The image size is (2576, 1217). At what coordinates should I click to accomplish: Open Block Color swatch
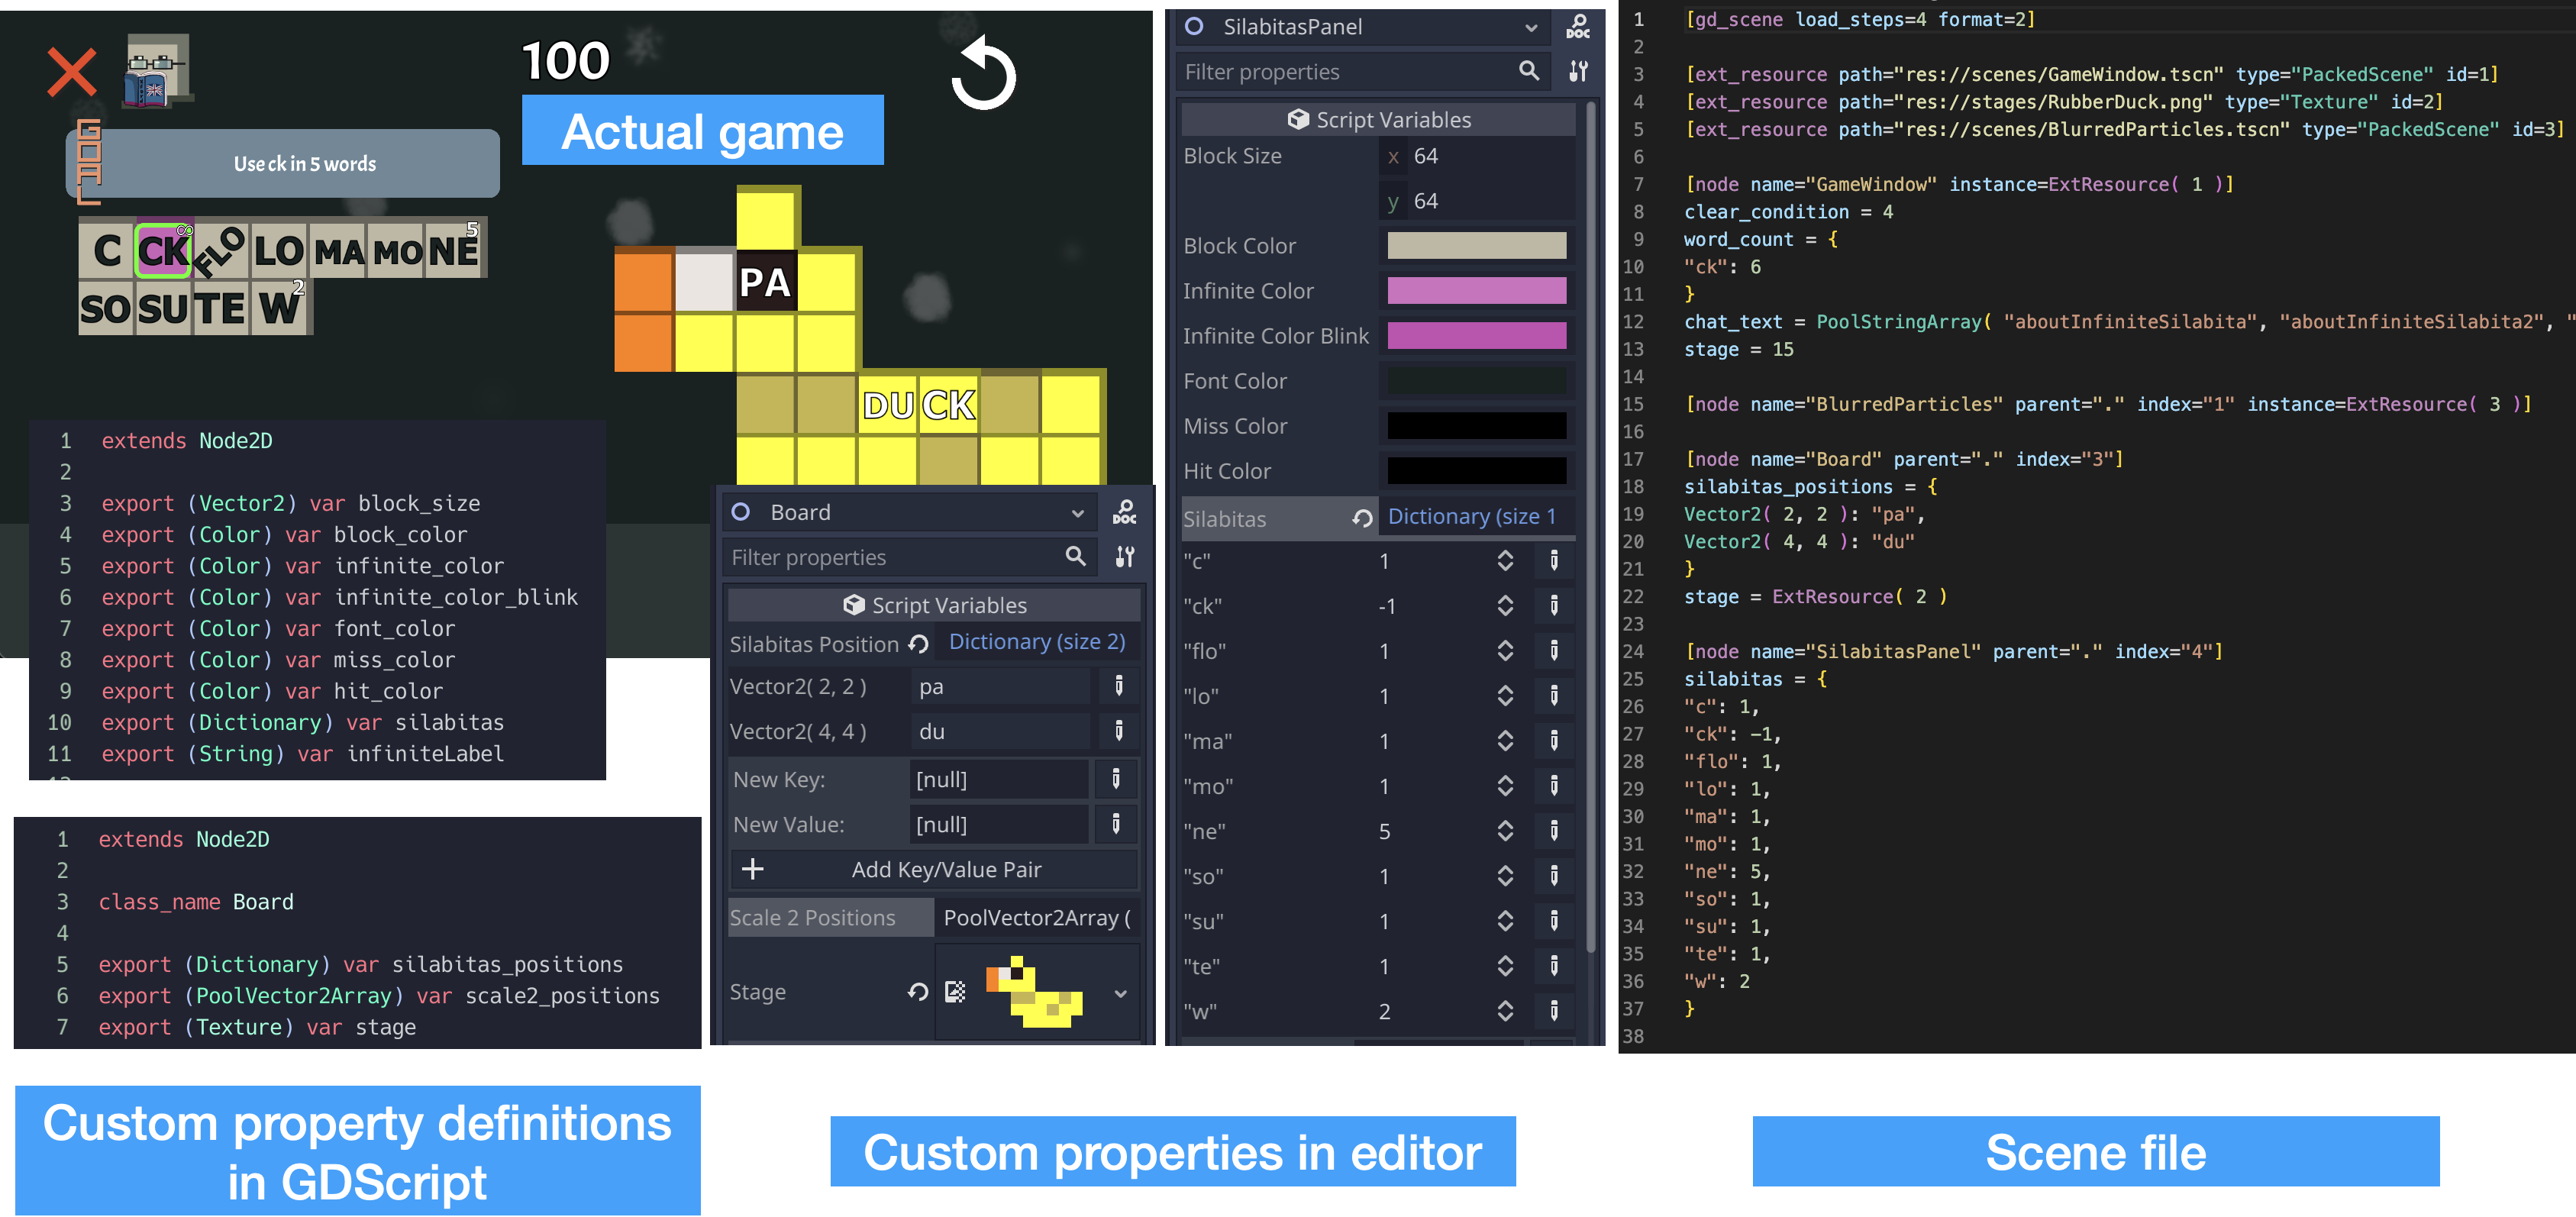tap(1477, 245)
